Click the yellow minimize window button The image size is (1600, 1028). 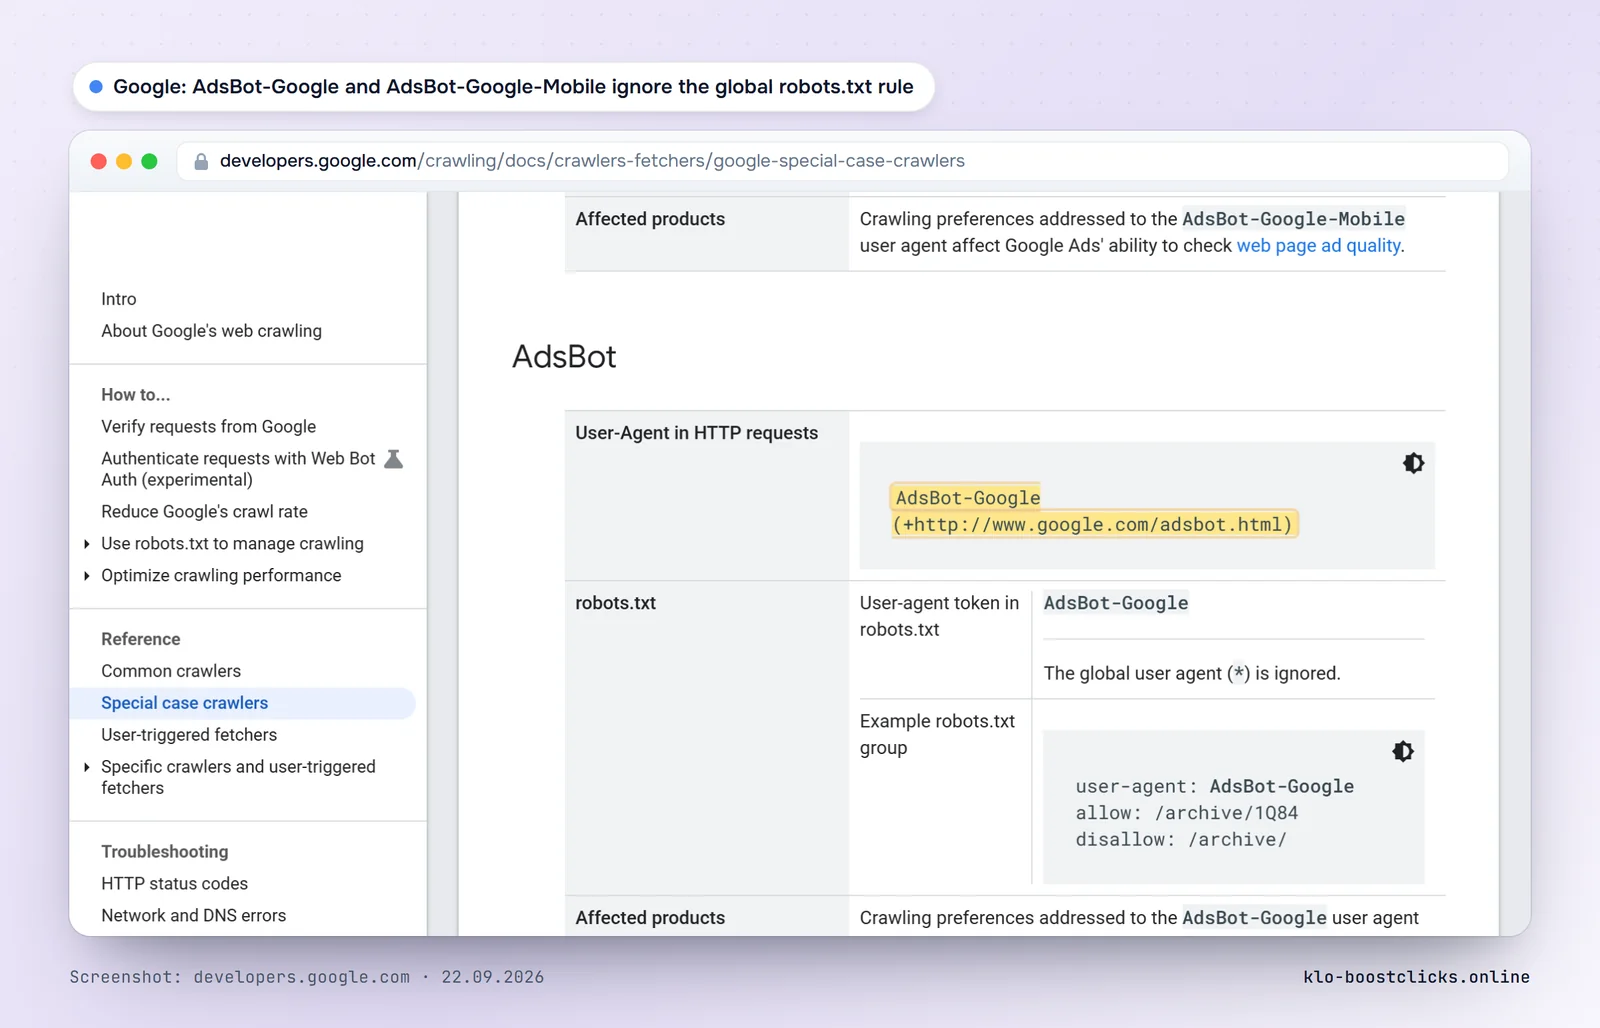[124, 161]
